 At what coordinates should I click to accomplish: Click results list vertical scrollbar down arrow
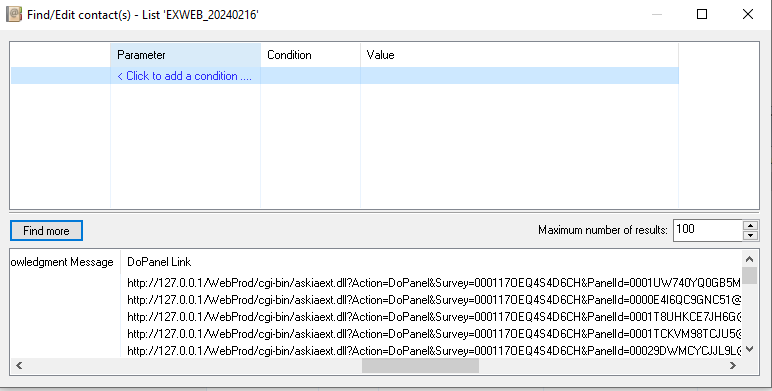coord(749,349)
